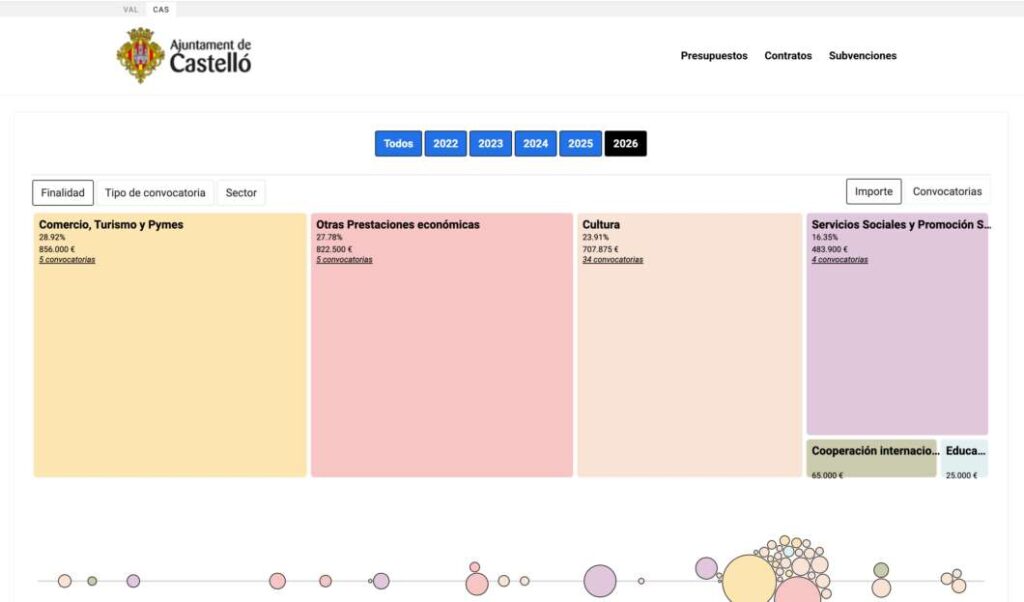
Task: Click the largest yellow bubble on timeline
Action: tap(748, 580)
